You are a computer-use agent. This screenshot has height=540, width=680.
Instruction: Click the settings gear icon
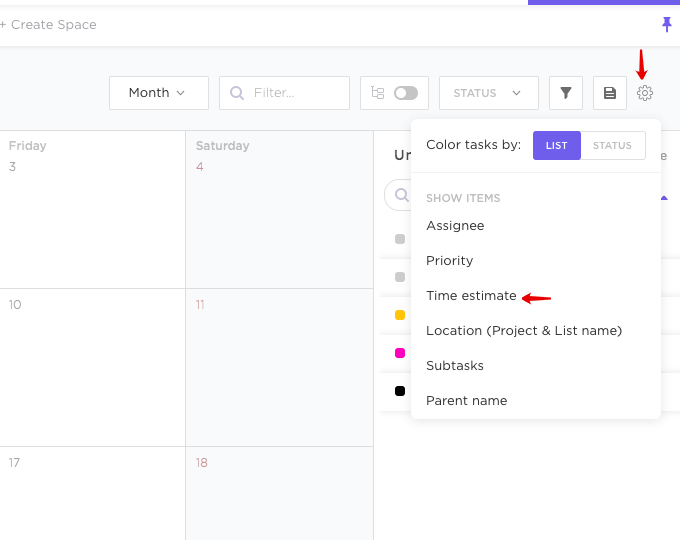coord(645,93)
